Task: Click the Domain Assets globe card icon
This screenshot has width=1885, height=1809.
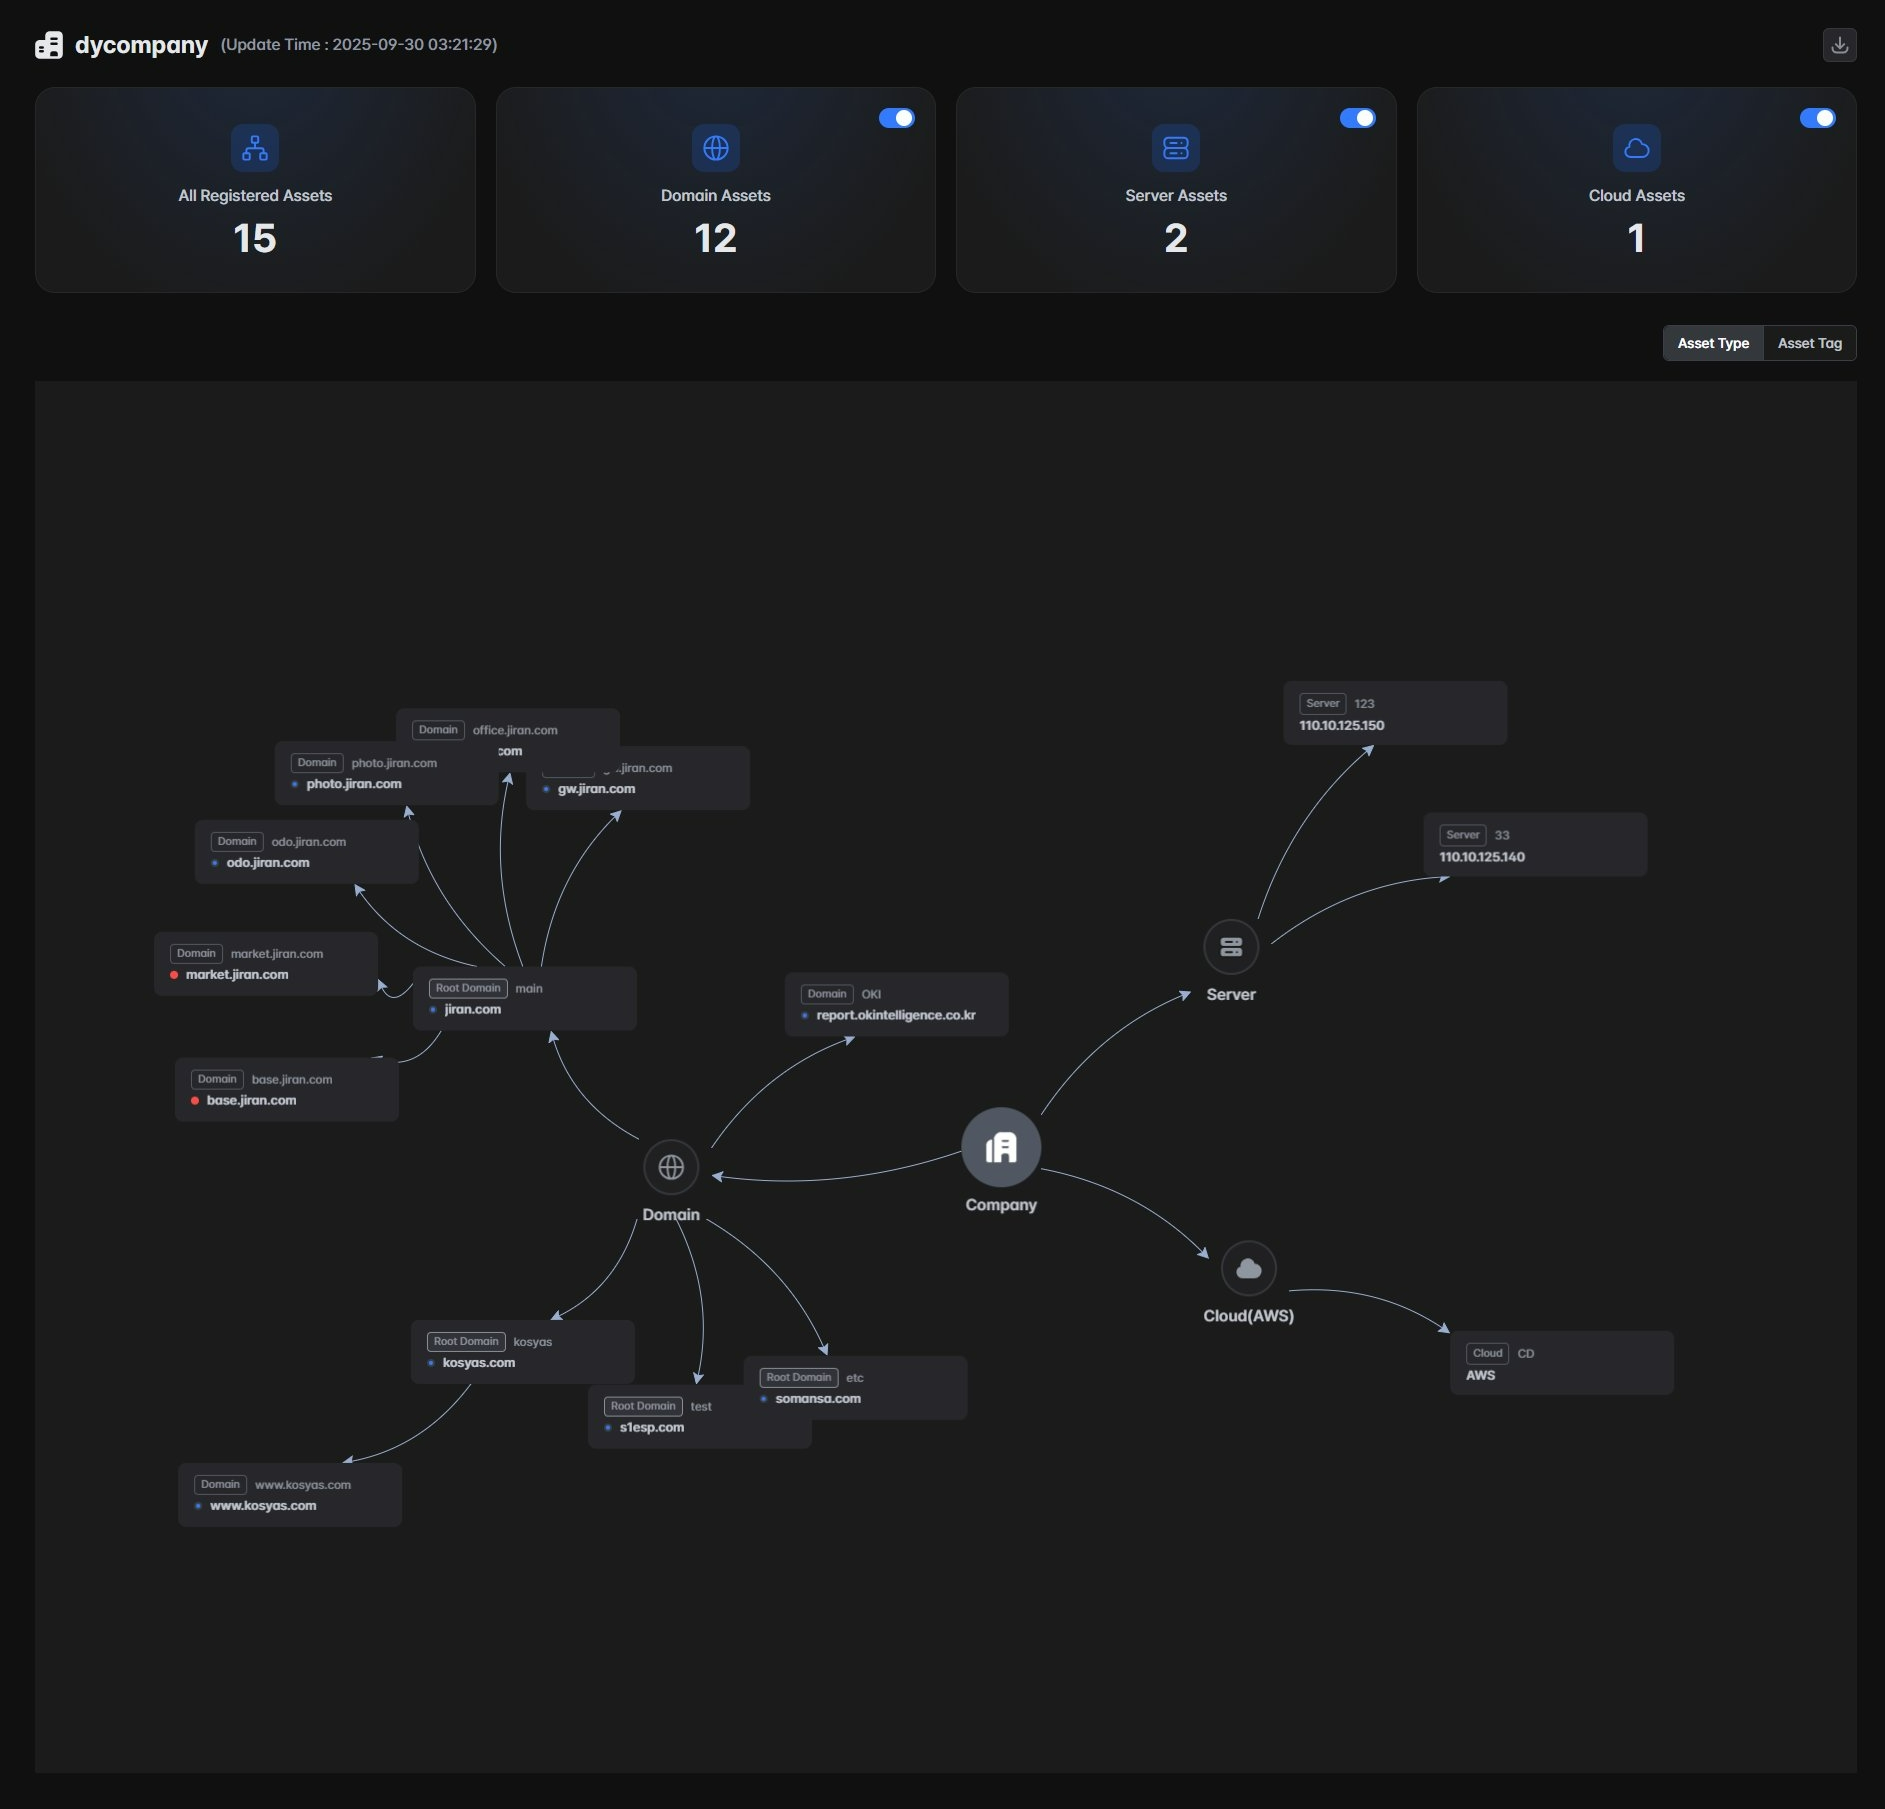Action: click(715, 148)
